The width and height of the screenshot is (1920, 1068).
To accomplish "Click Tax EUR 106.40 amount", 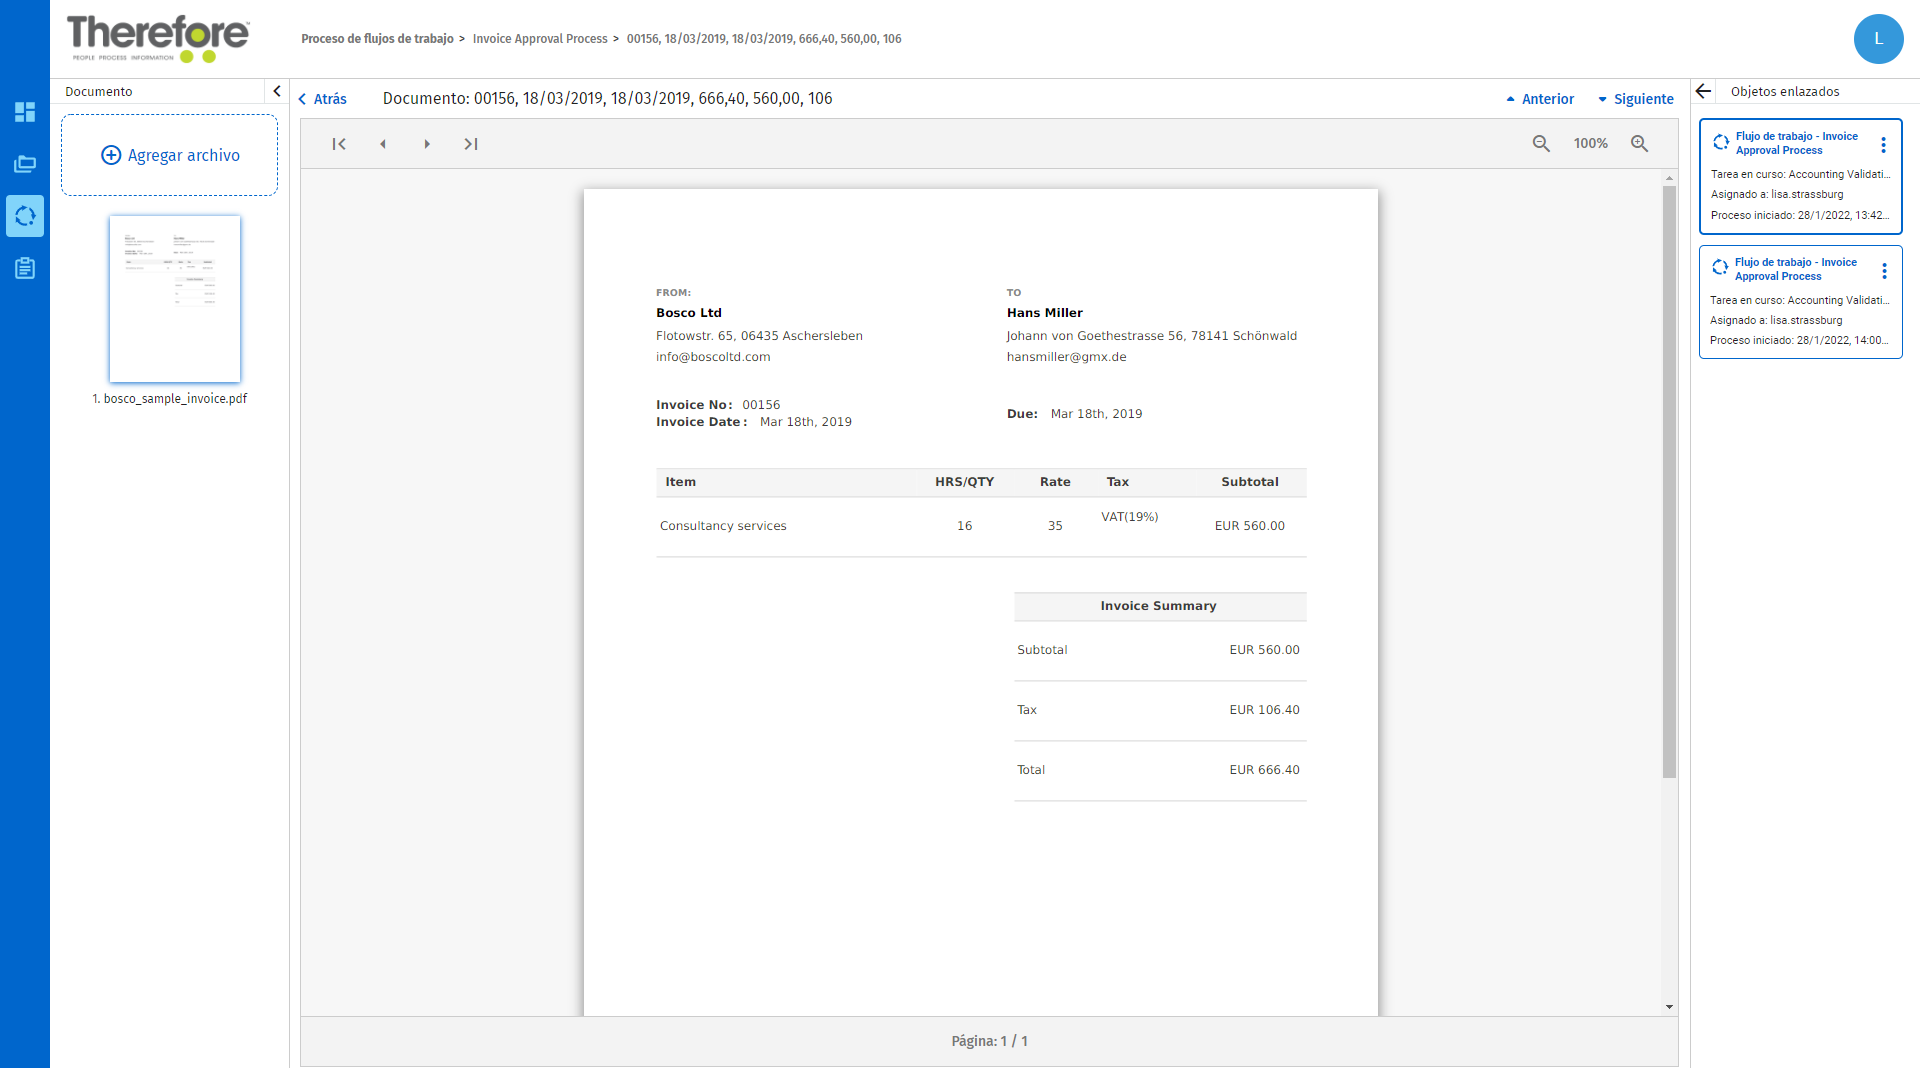I will 1264,710.
